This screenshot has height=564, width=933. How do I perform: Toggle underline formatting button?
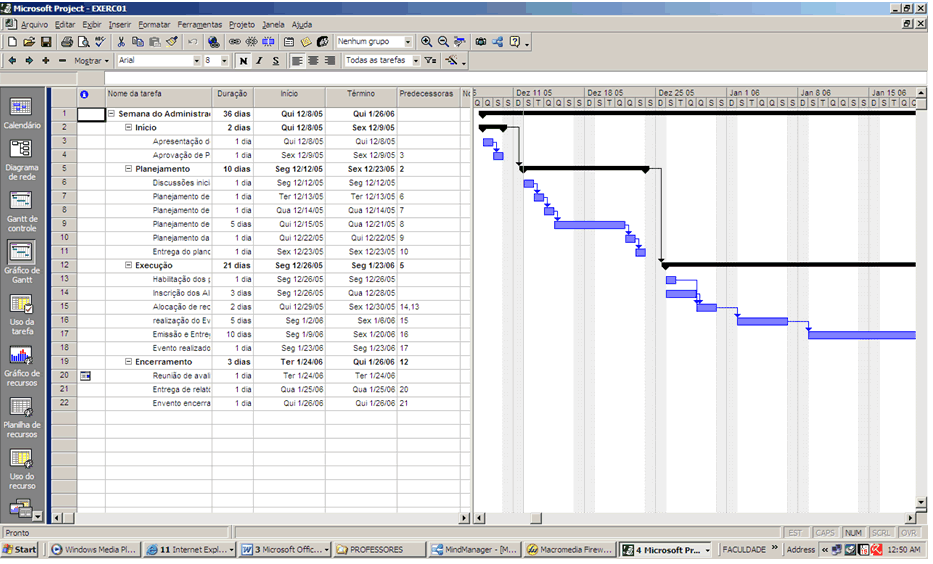[275, 61]
